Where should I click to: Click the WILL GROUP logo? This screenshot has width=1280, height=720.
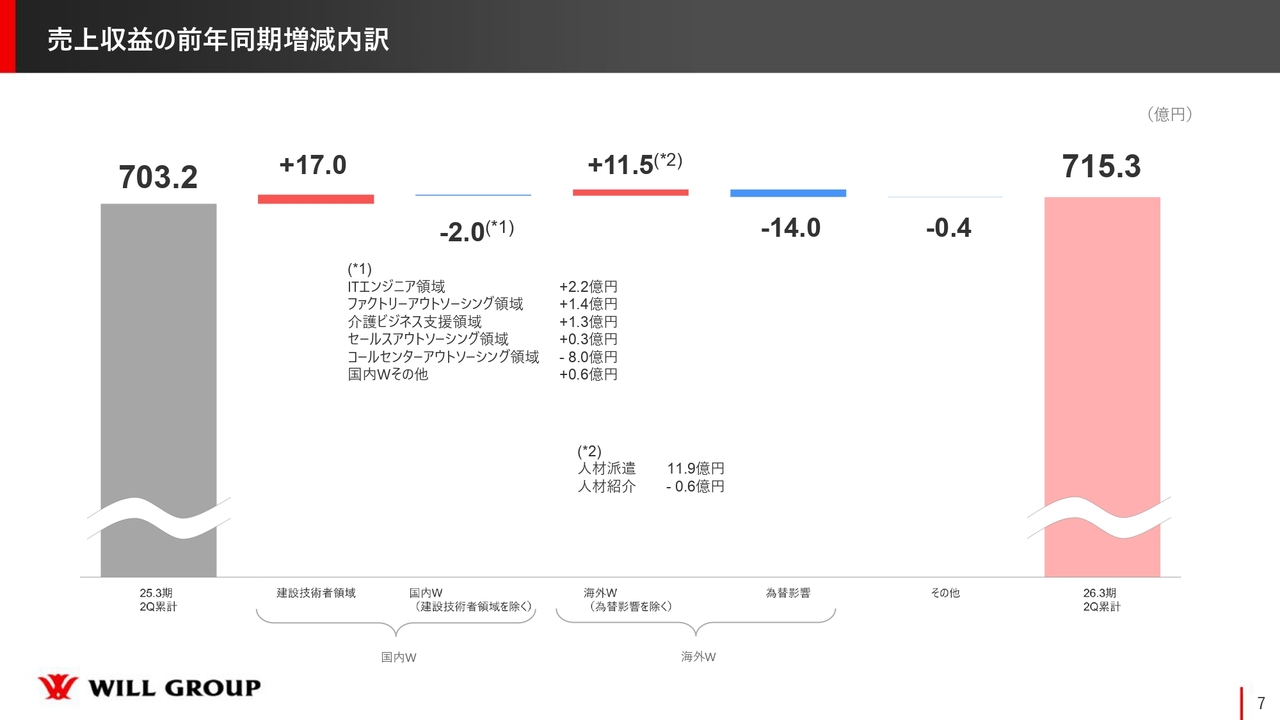(149, 688)
